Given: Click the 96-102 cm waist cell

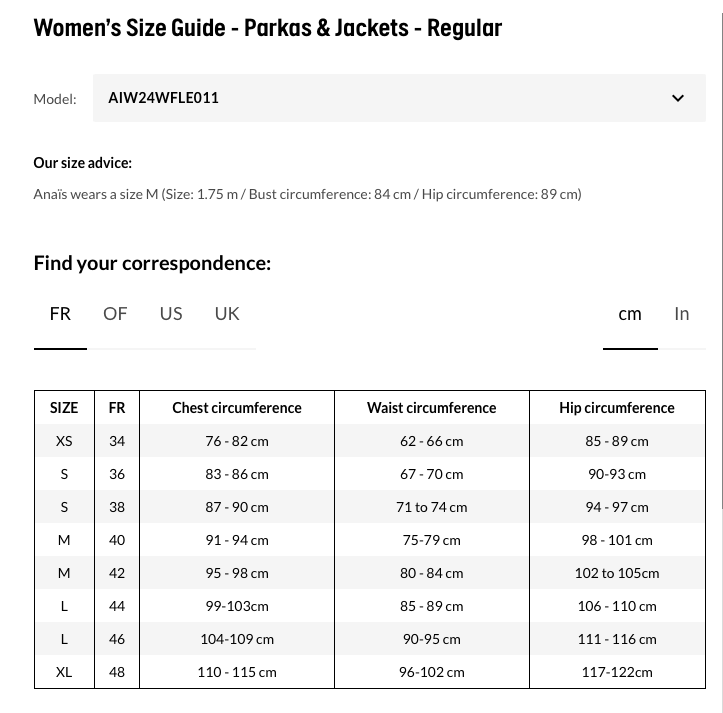Looking at the screenshot, I should 432,672.
